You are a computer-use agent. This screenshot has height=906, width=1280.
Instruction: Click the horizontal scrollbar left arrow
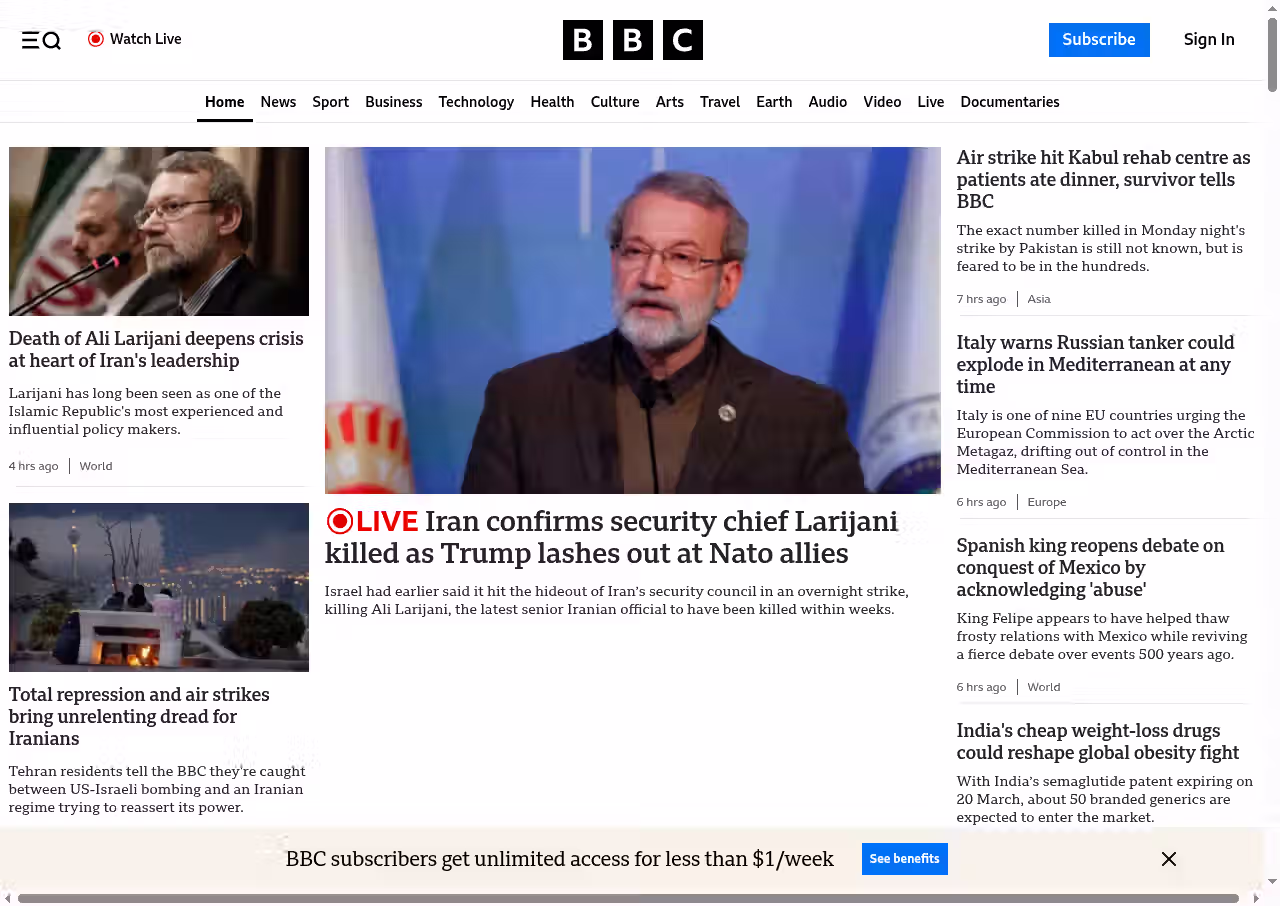click(8, 898)
